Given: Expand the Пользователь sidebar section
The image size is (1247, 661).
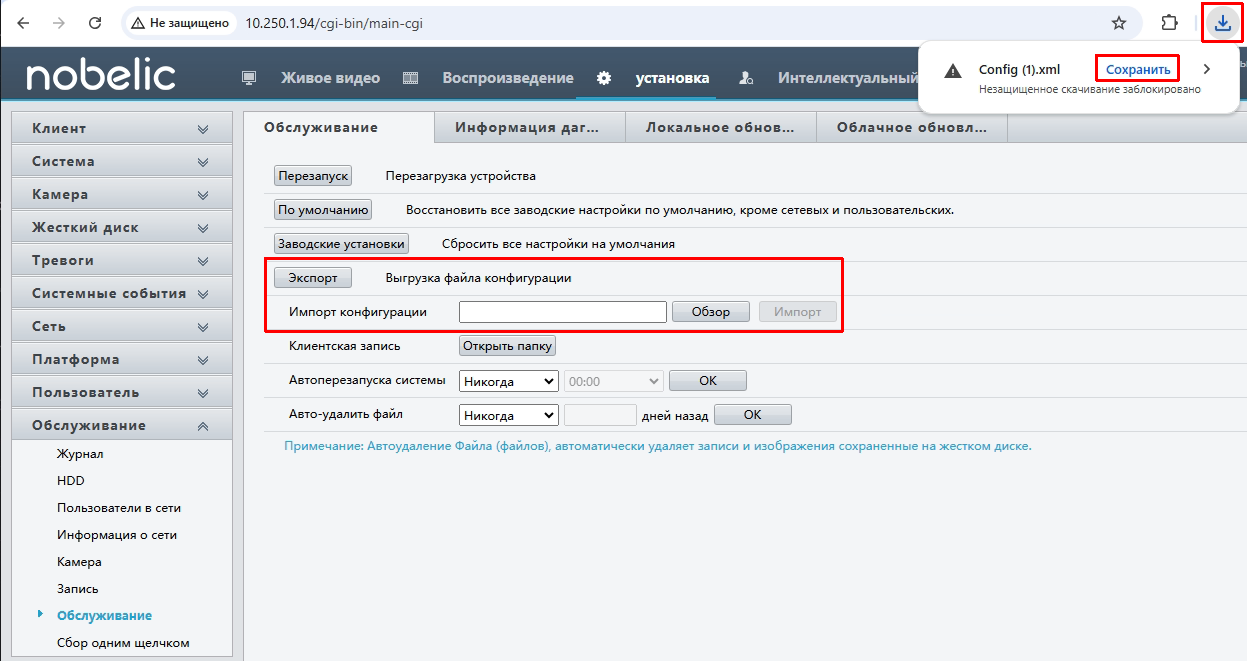Looking at the screenshot, I should [x=121, y=392].
